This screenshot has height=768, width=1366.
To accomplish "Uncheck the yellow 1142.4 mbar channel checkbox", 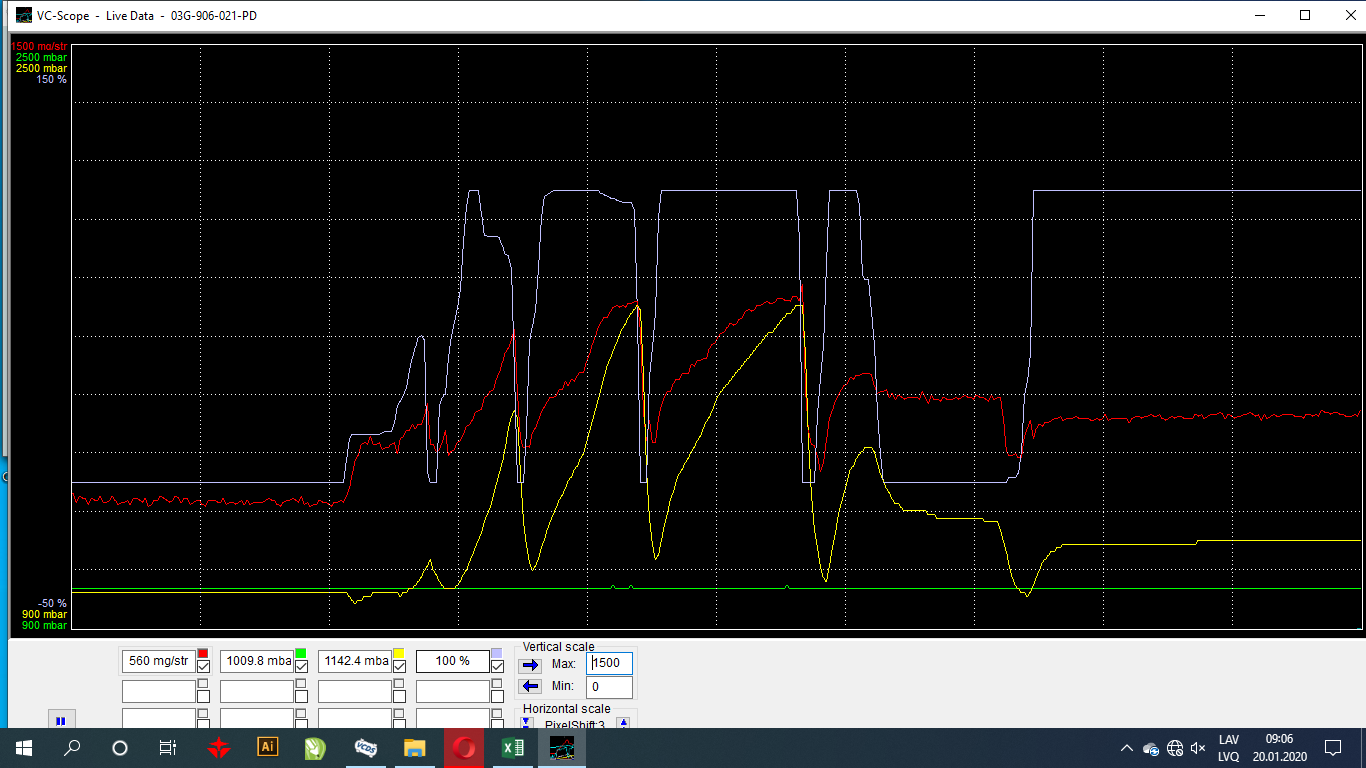I will (399, 667).
